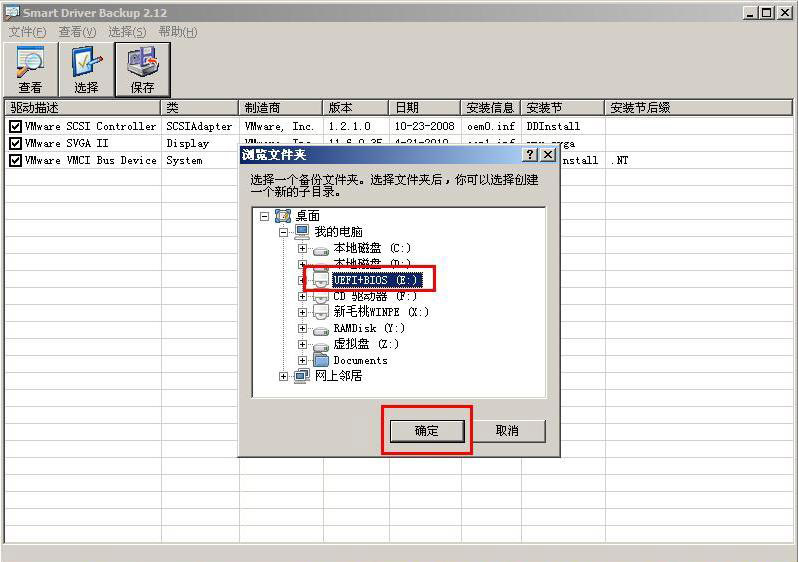Select the Documents label in tree

(360, 360)
